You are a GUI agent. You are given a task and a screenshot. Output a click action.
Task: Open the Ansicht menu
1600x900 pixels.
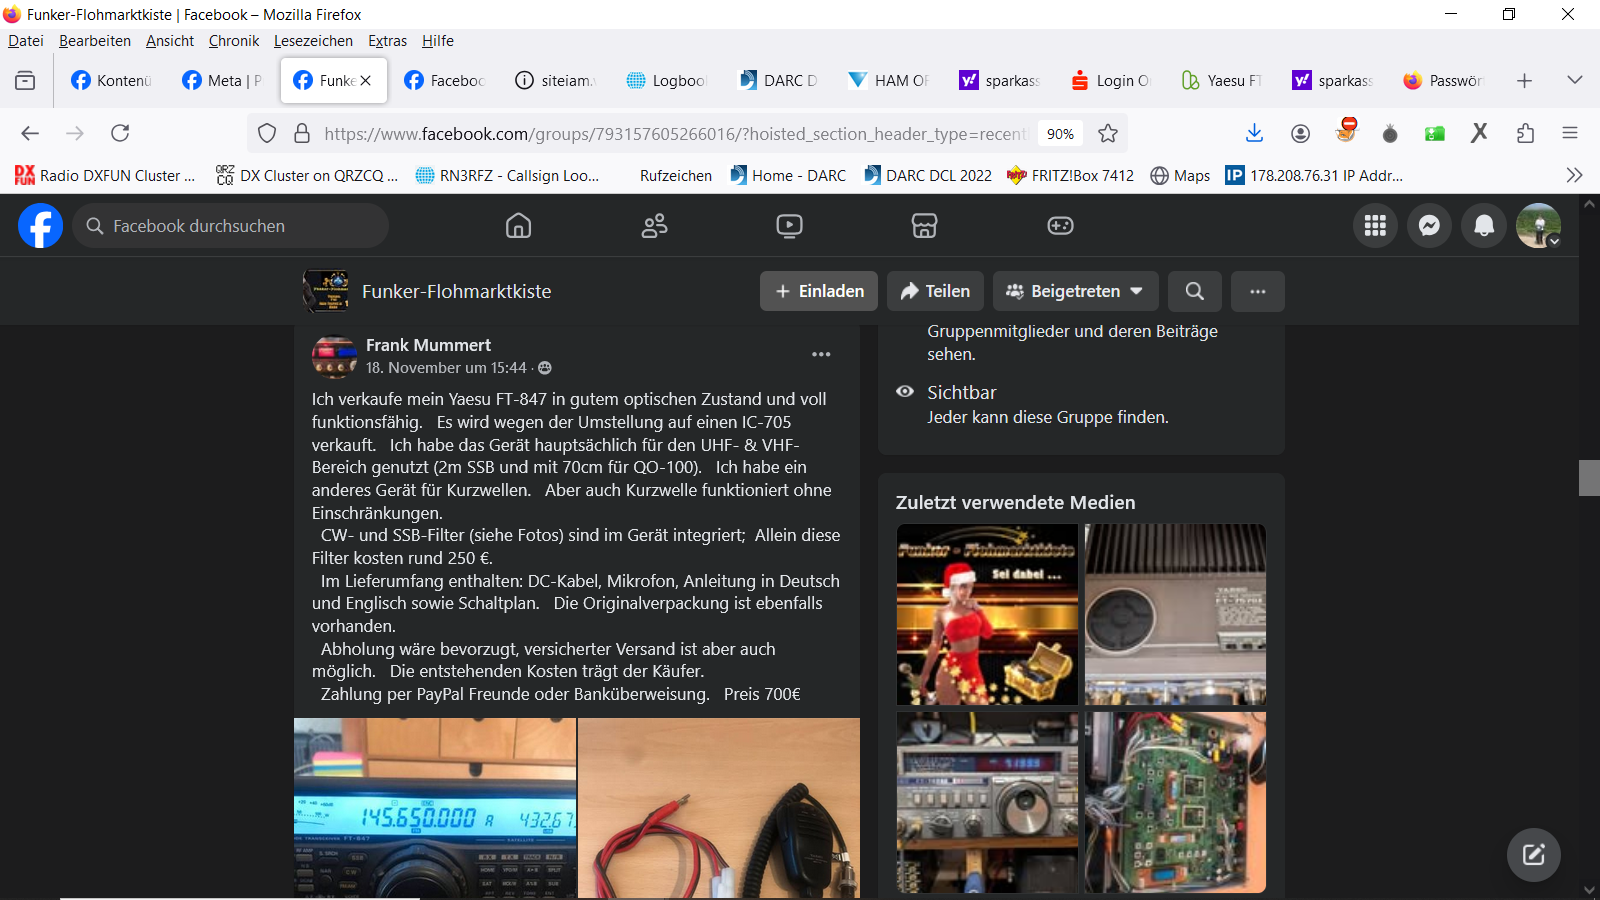click(170, 41)
